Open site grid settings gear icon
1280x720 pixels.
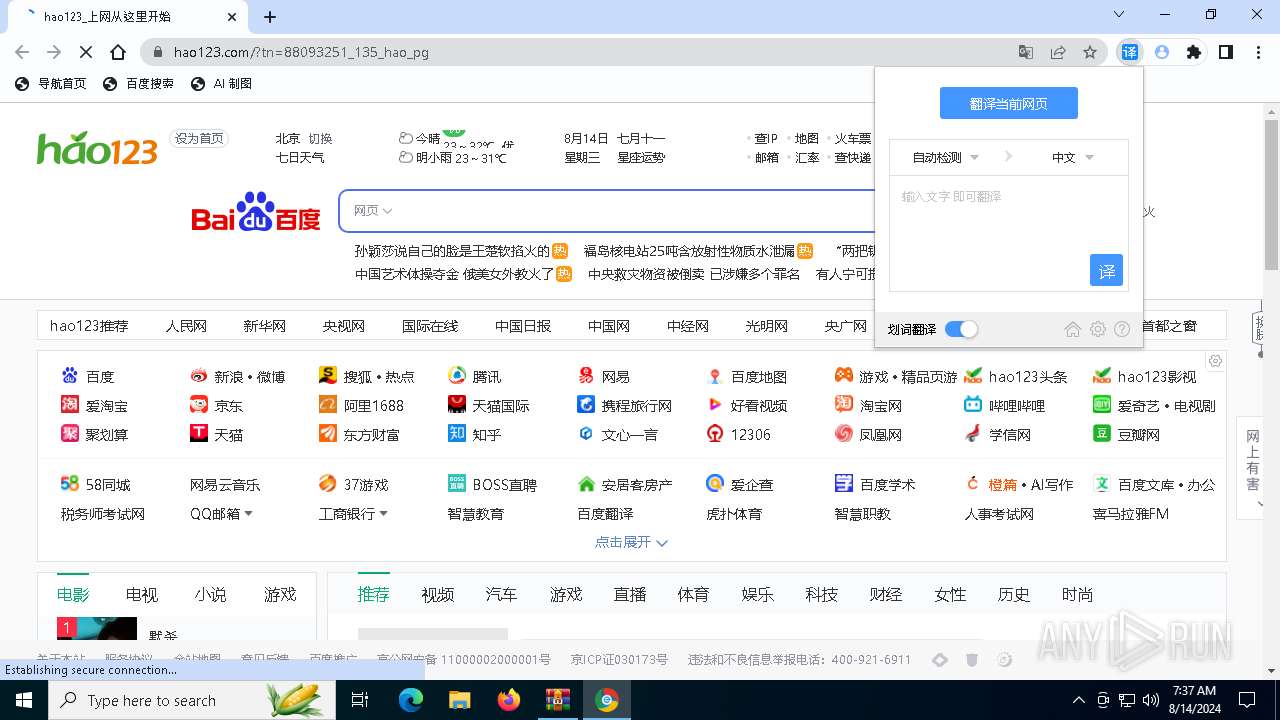pos(1215,361)
